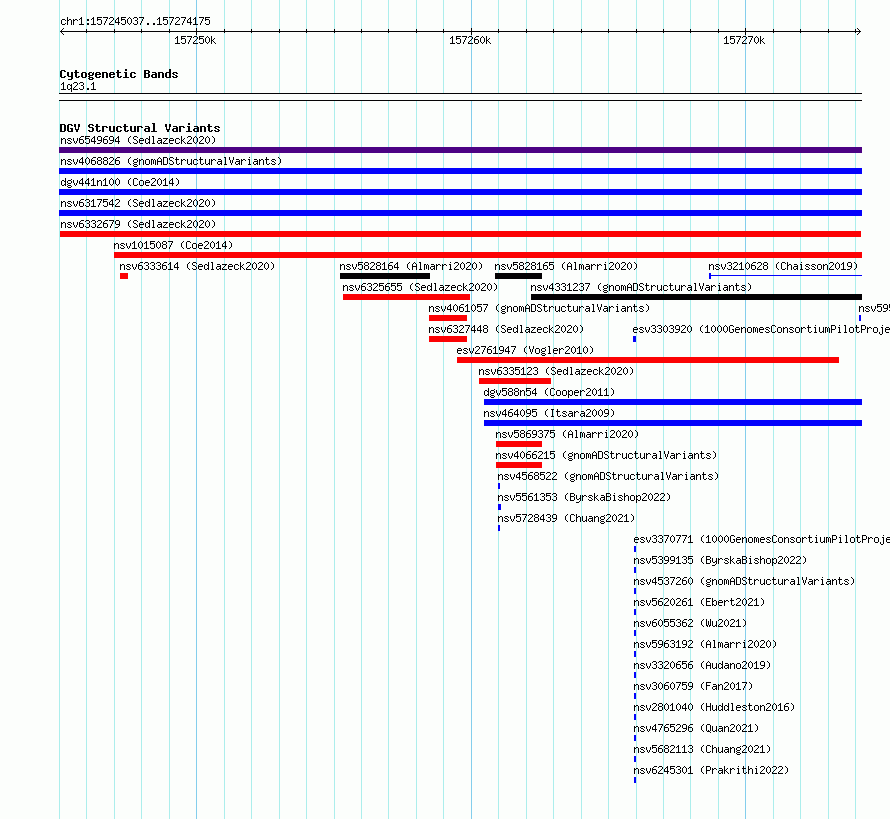Click the nsv6332679 (Sedlazeck2020) label

point(138,224)
